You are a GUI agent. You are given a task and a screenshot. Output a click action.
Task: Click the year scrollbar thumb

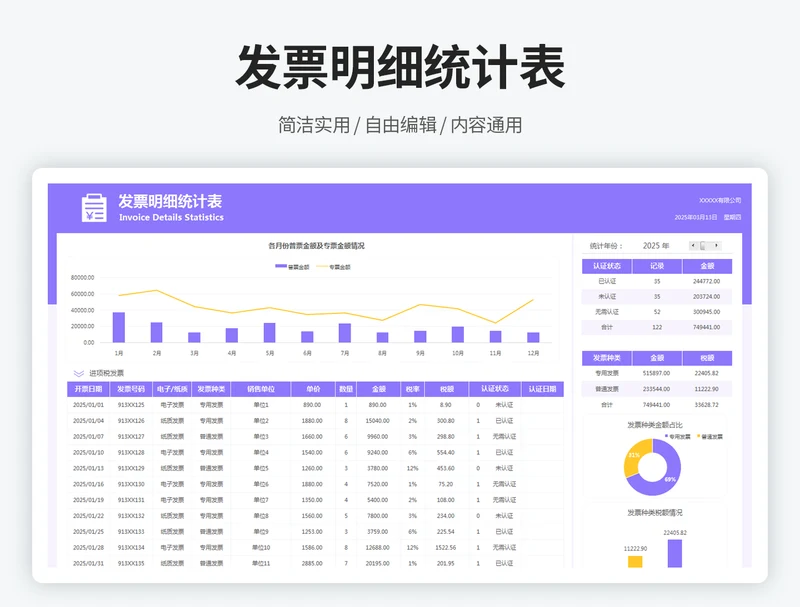tap(703, 246)
